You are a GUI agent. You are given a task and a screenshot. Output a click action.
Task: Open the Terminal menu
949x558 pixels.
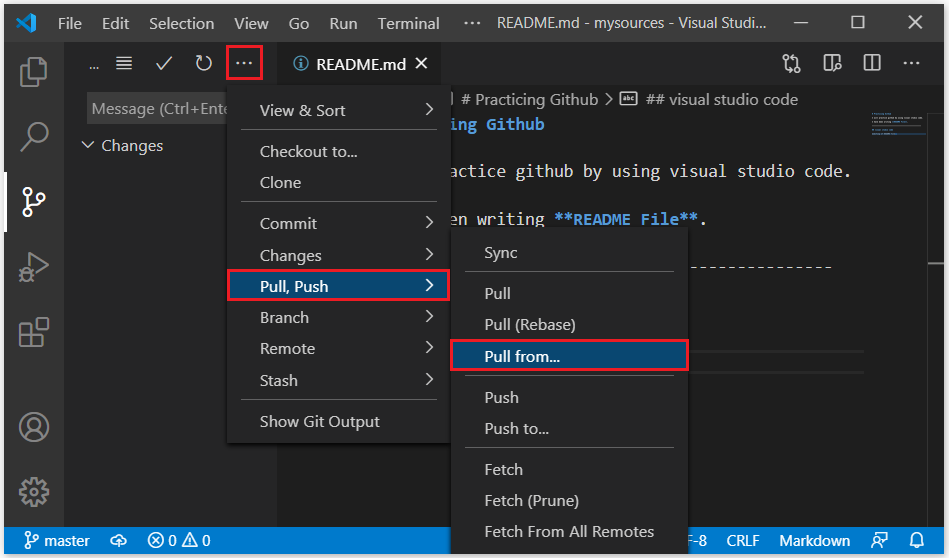tap(409, 23)
